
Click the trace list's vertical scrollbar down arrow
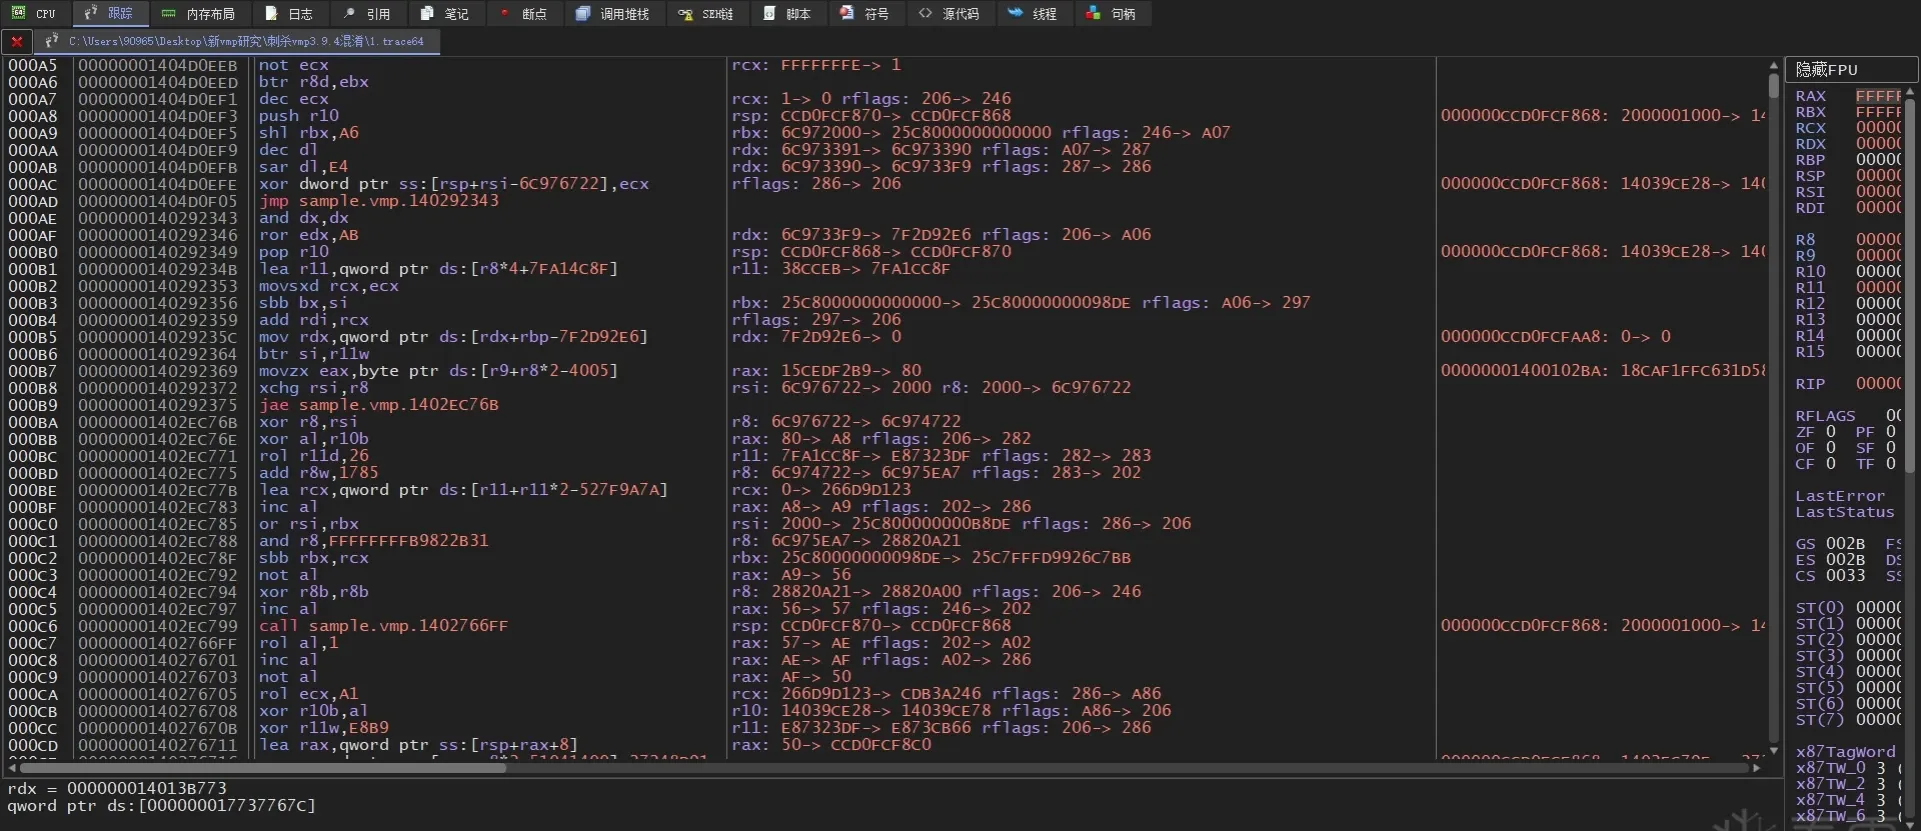(x=1774, y=750)
